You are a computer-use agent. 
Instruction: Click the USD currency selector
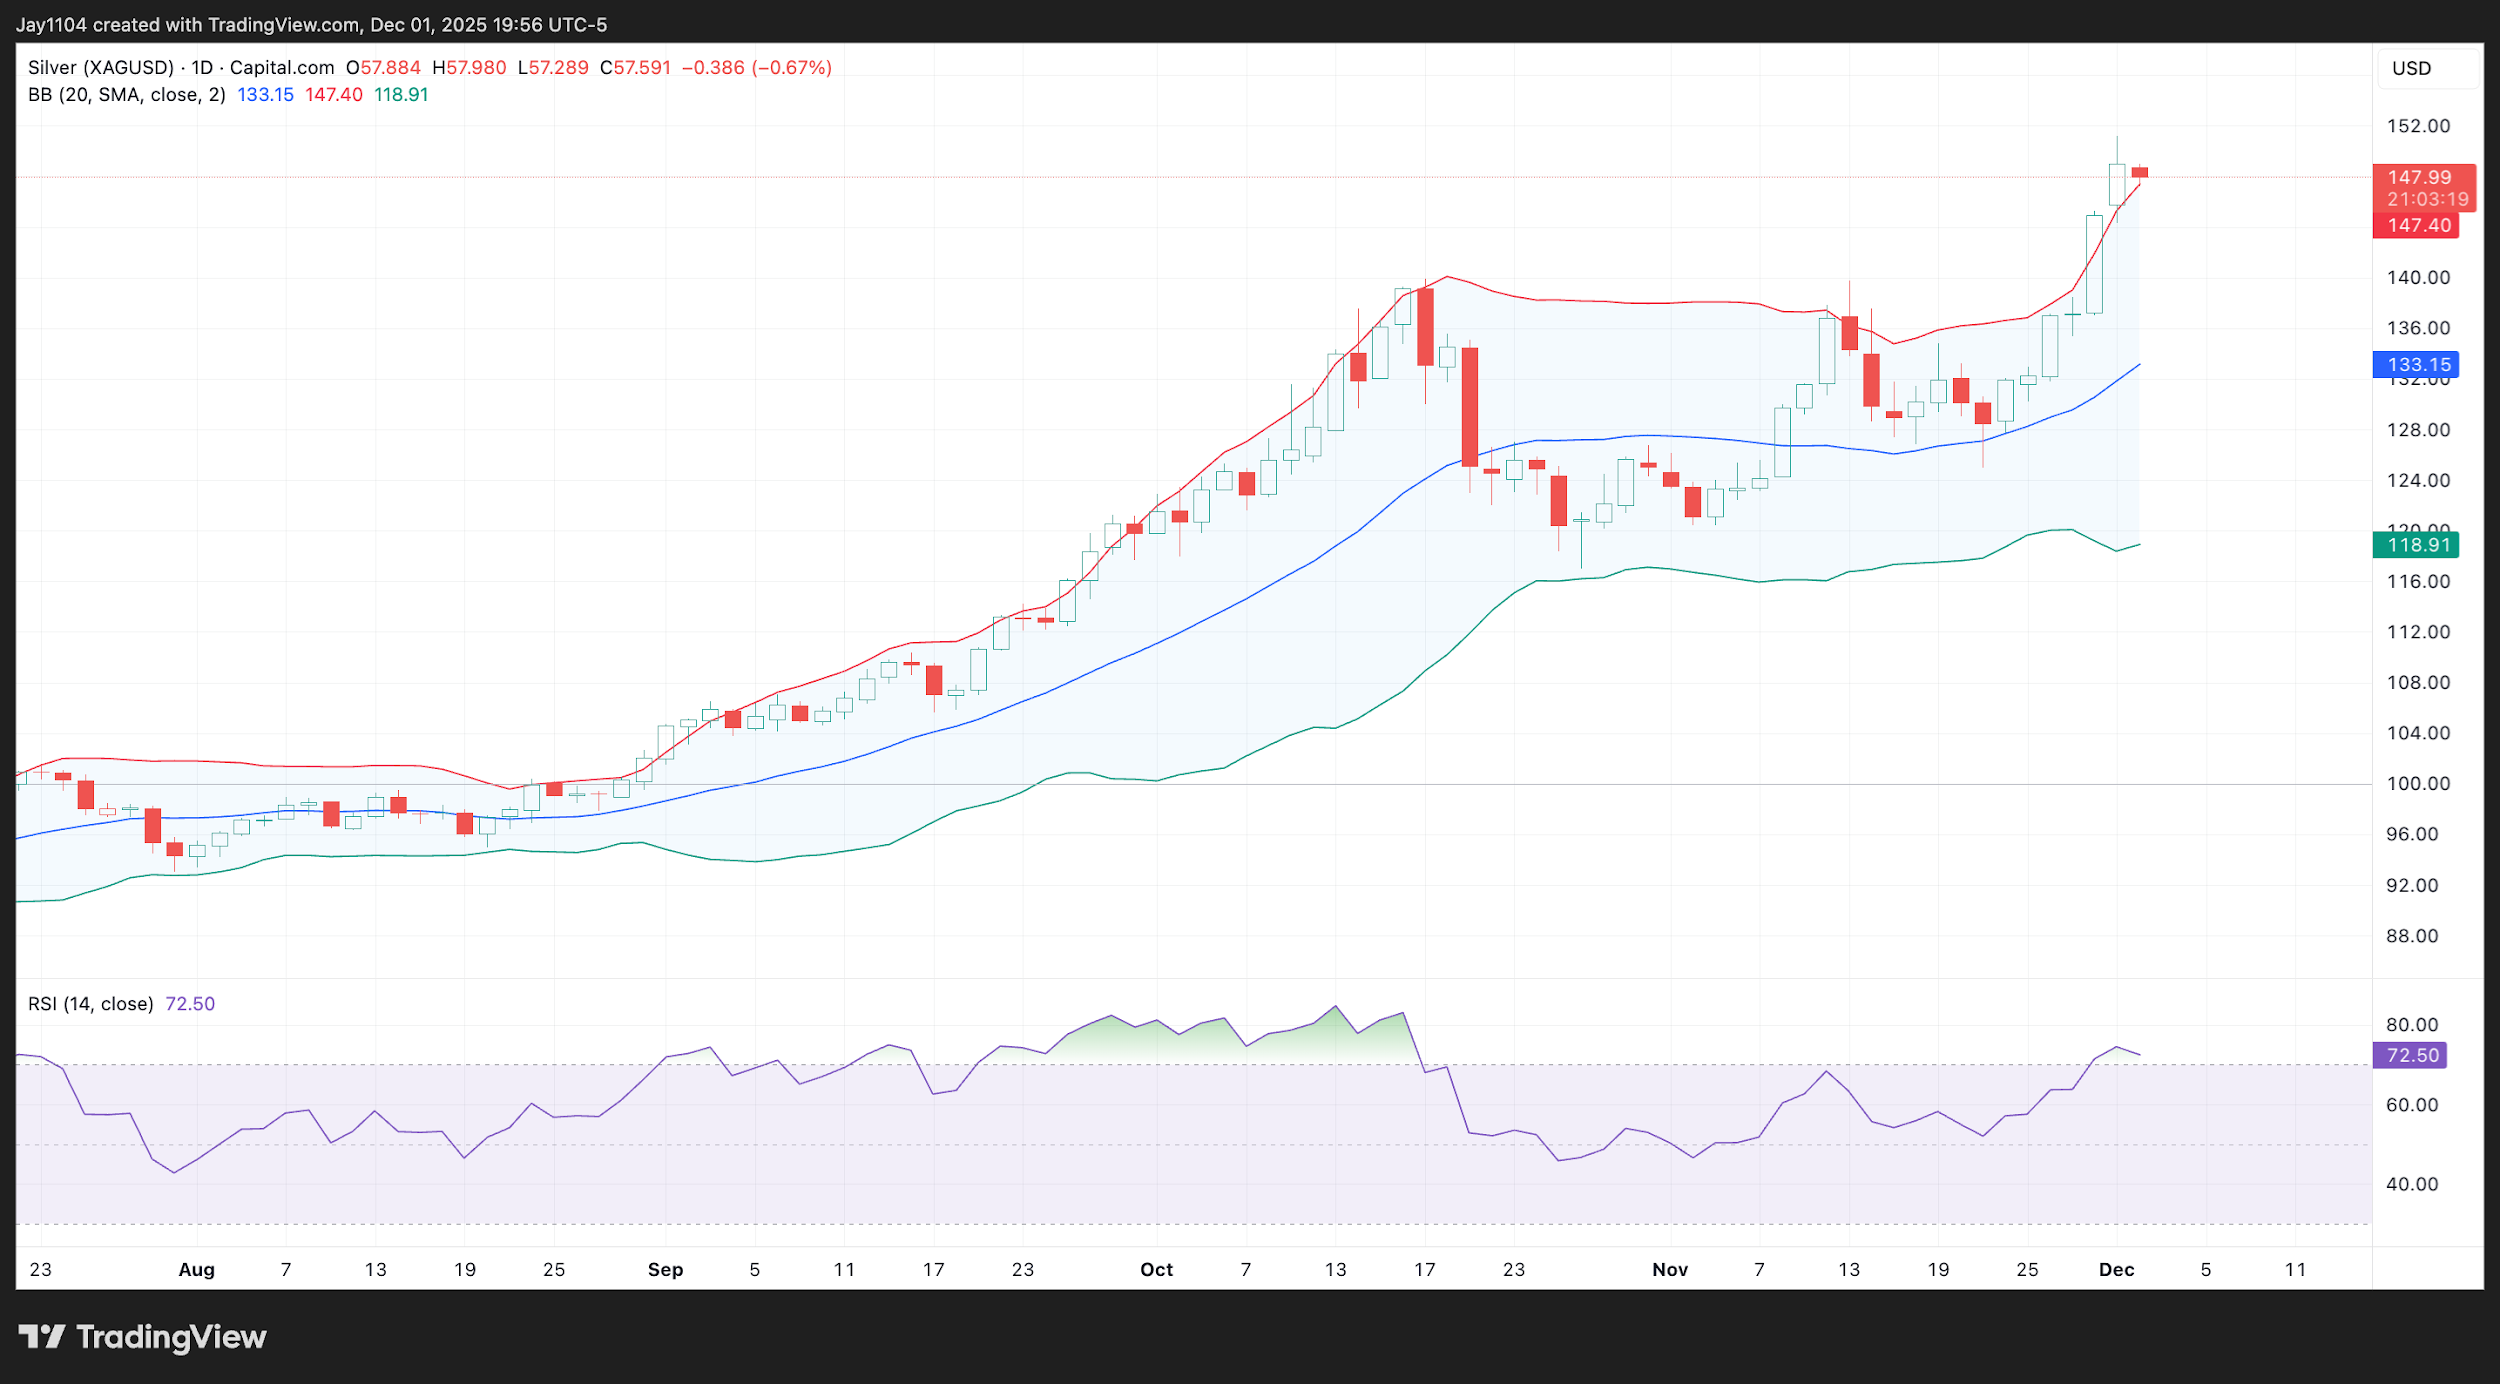(x=2411, y=69)
